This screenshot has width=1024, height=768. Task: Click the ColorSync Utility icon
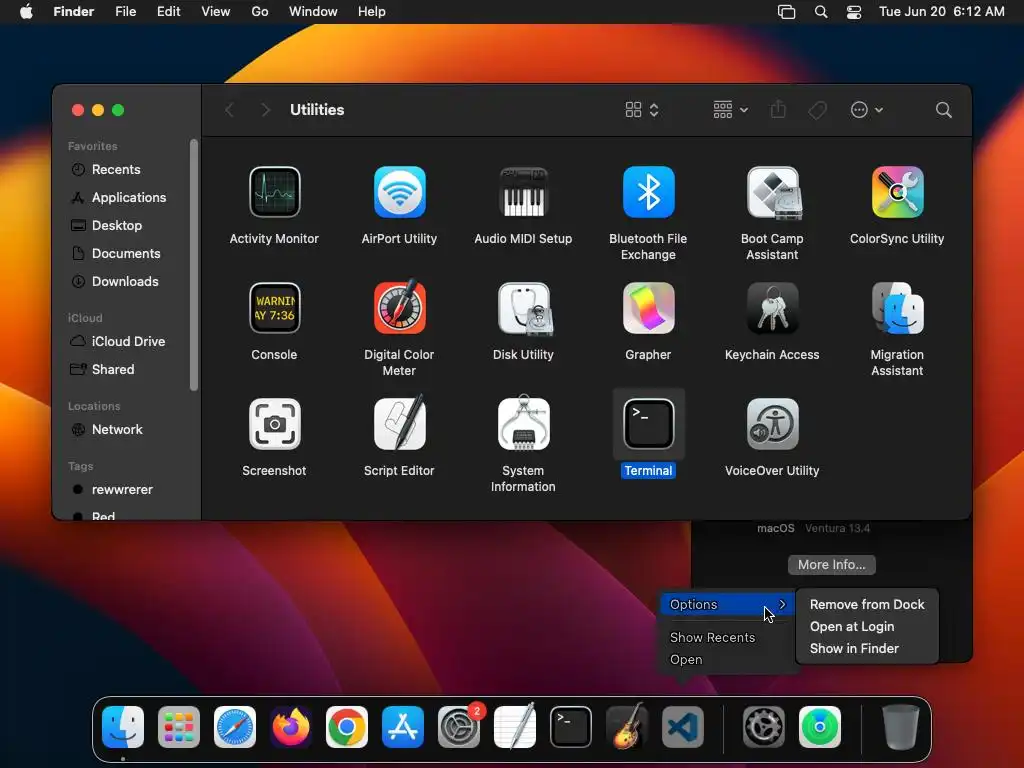[x=897, y=192]
